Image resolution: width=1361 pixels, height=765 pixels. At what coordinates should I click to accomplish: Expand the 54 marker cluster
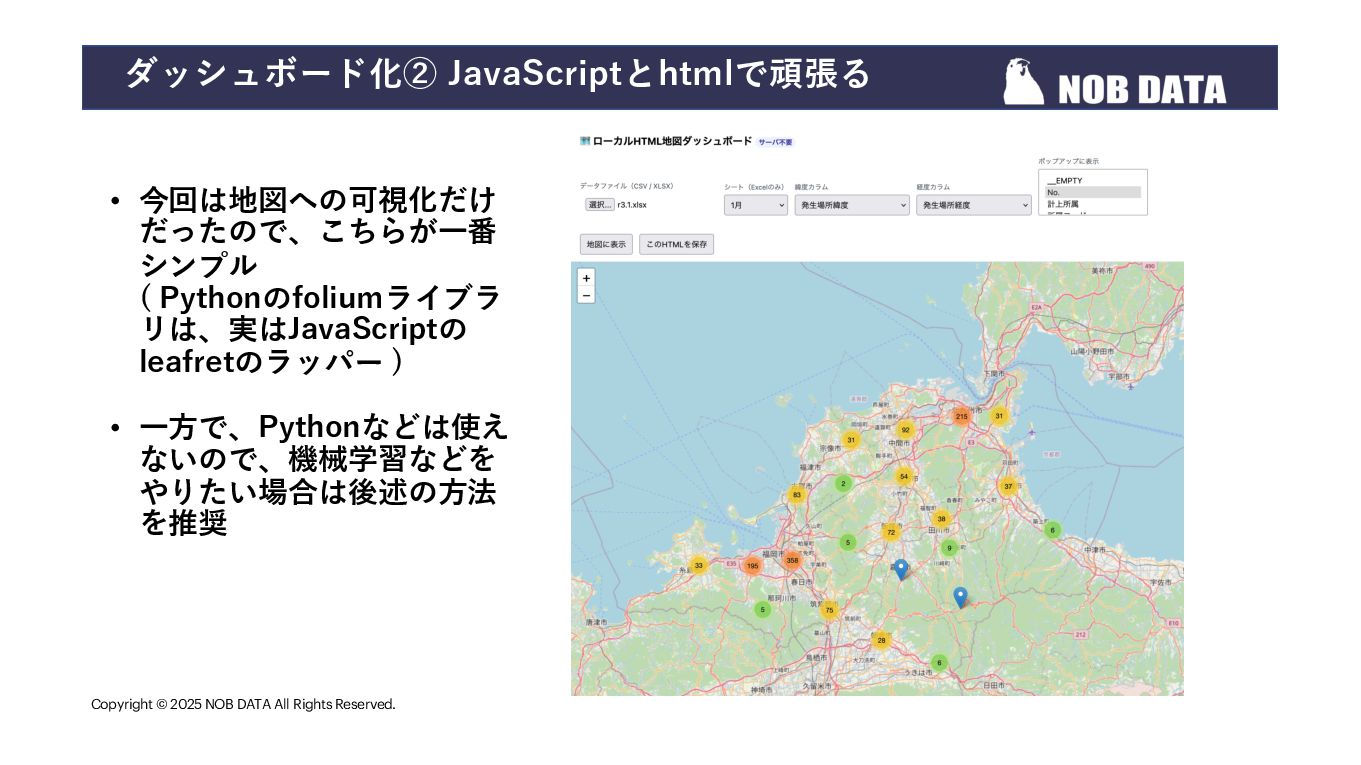click(903, 477)
